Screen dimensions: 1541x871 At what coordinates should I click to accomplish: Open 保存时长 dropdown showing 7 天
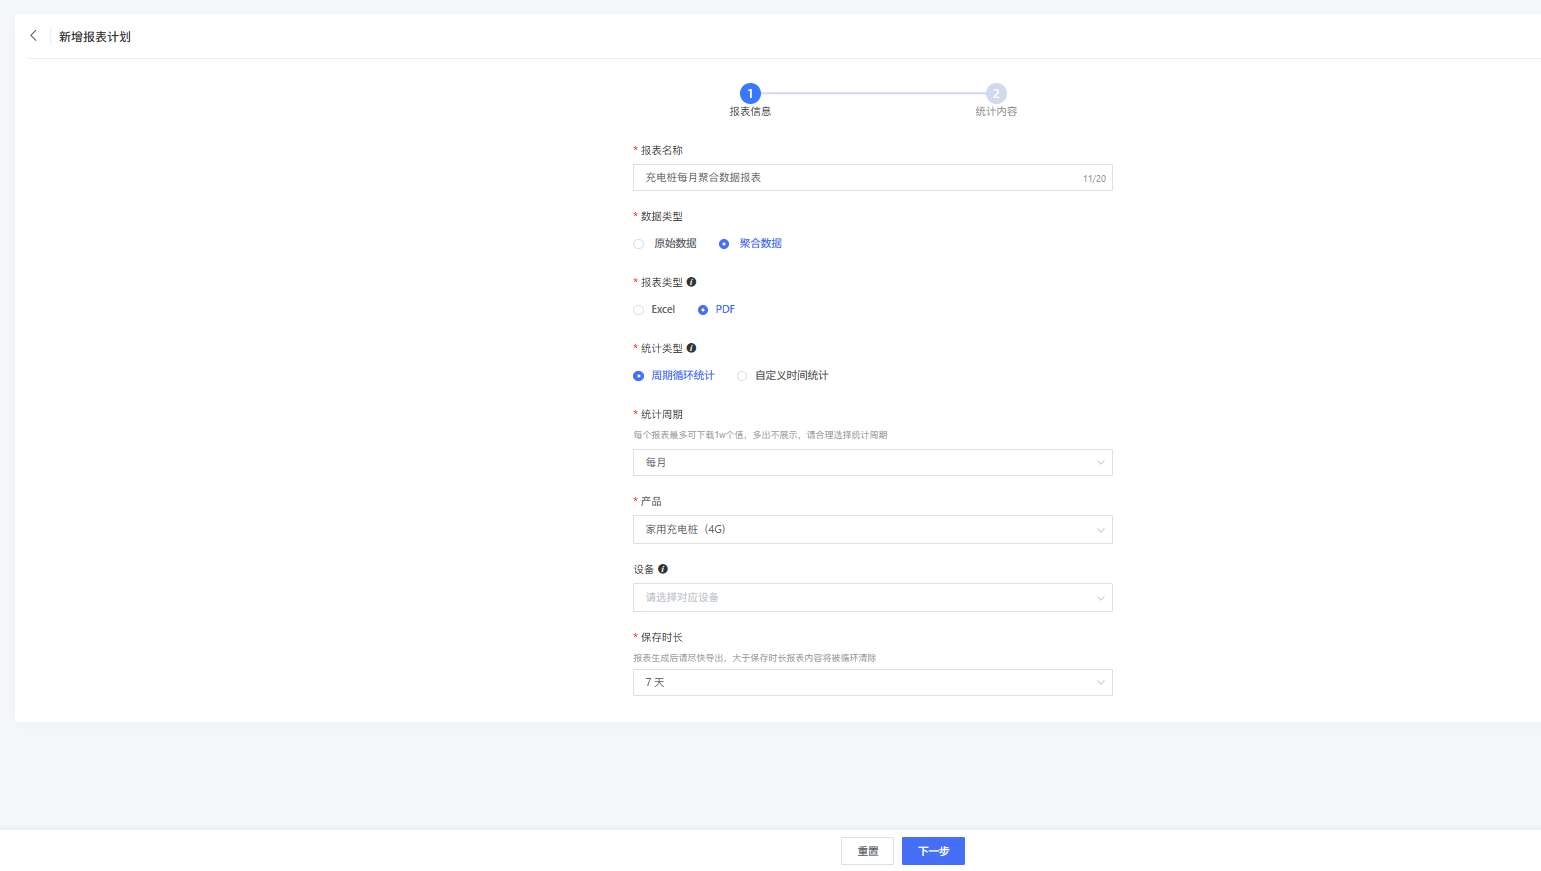click(x=872, y=683)
